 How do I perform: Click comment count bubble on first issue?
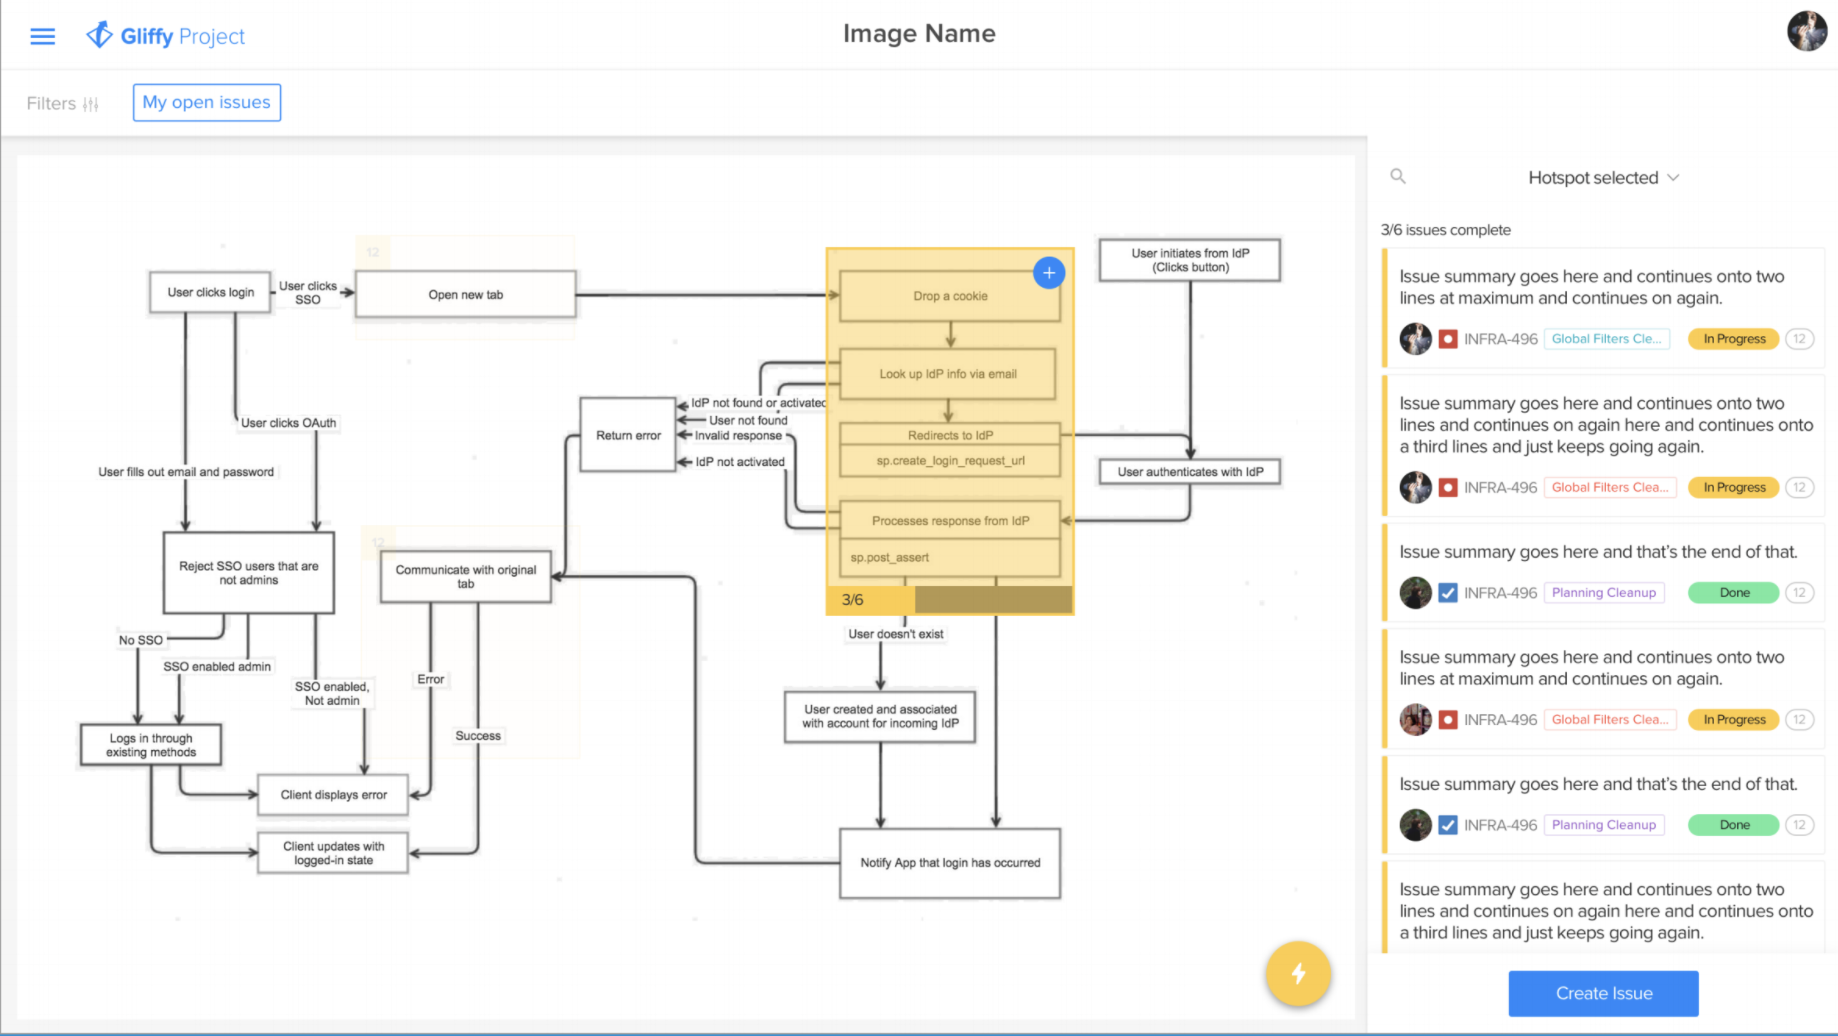[x=1799, y=339]
